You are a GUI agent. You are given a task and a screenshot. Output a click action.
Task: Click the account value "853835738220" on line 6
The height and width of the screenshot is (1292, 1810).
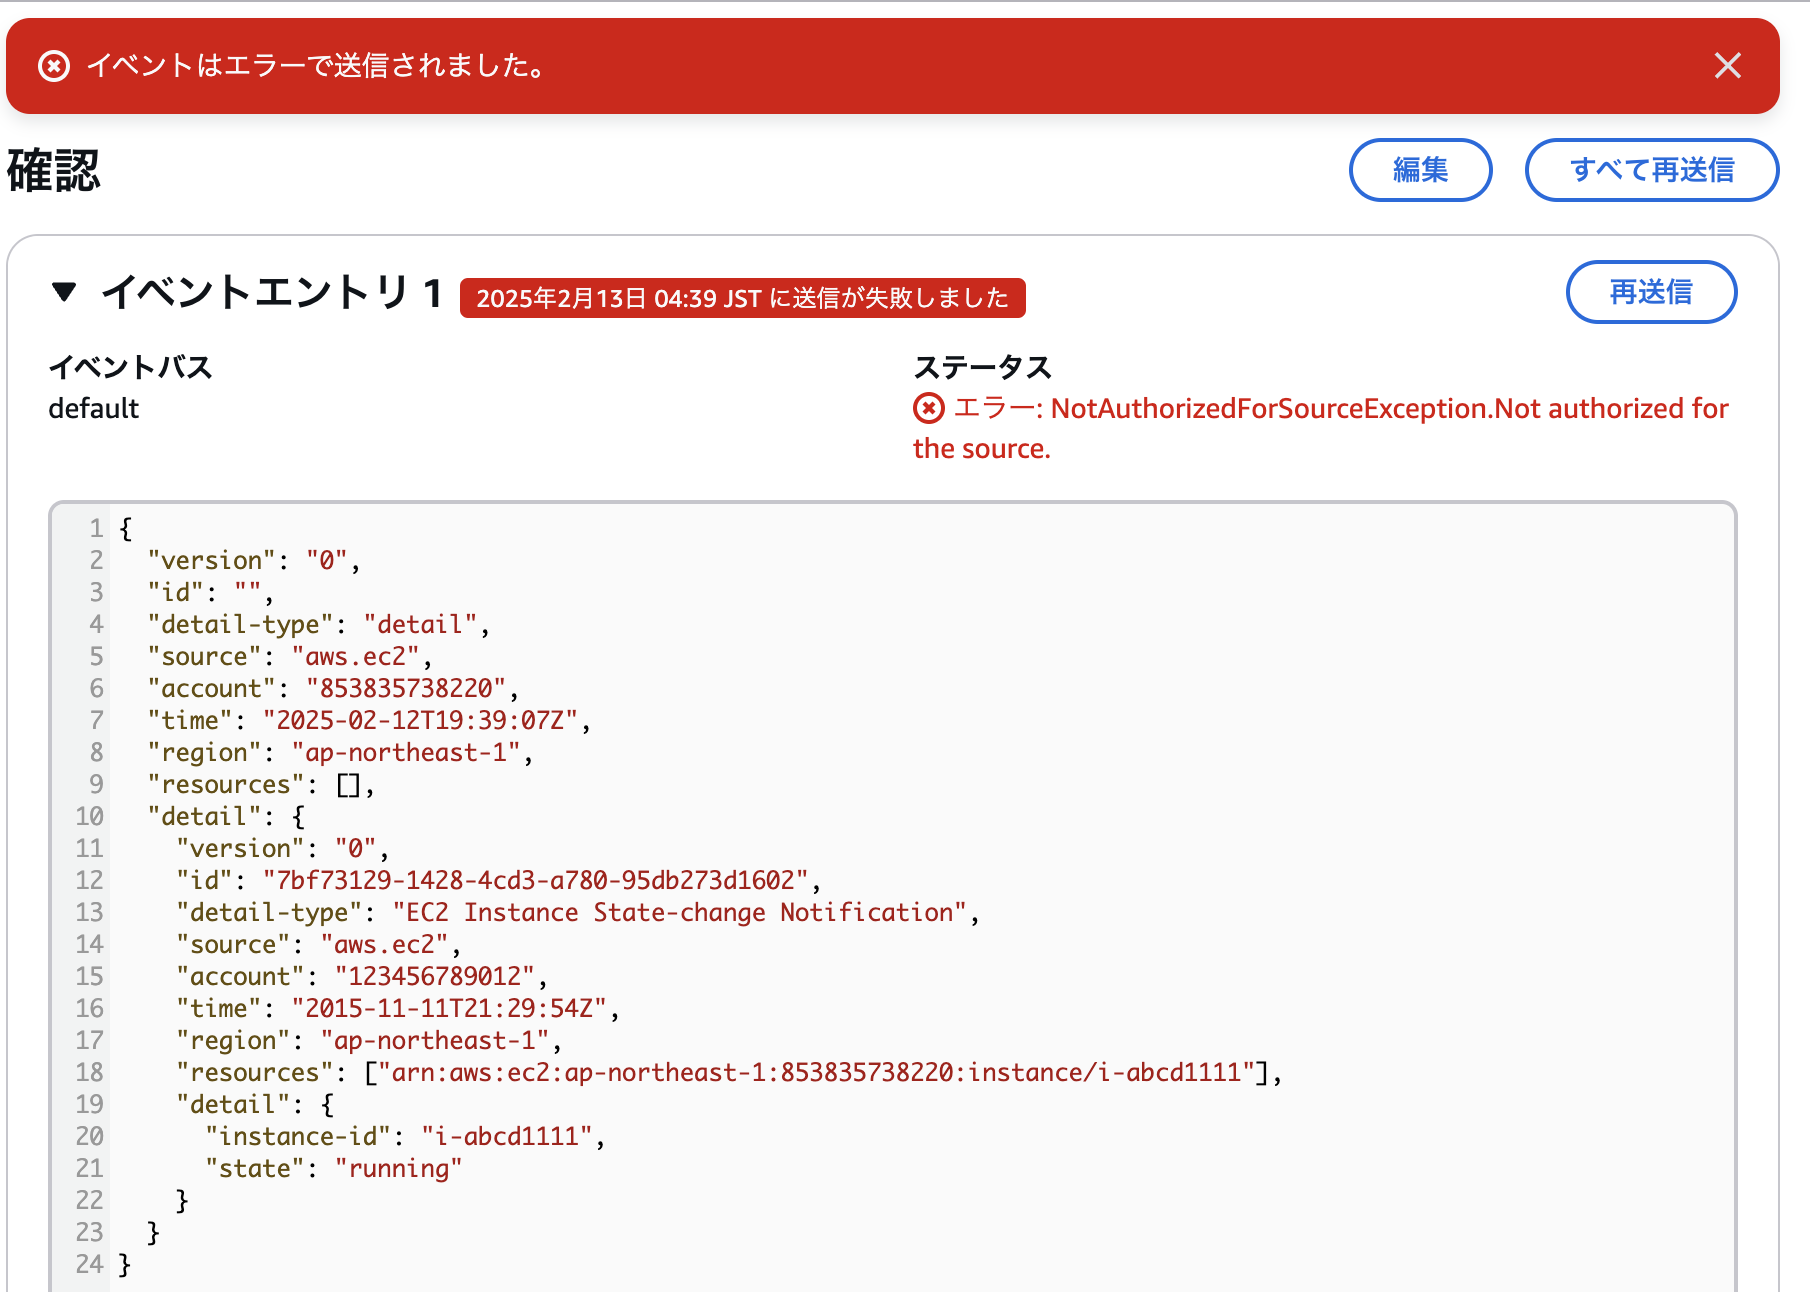(x=406, y=688)
